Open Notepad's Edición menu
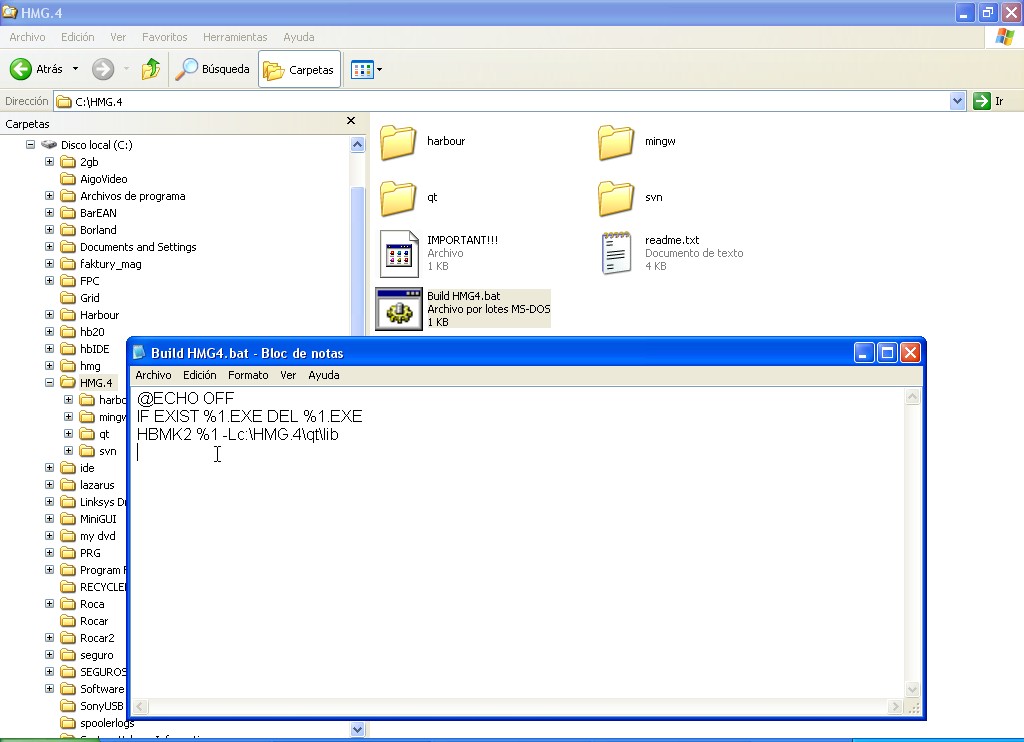 pyautogui.click(x=199, y=375)
